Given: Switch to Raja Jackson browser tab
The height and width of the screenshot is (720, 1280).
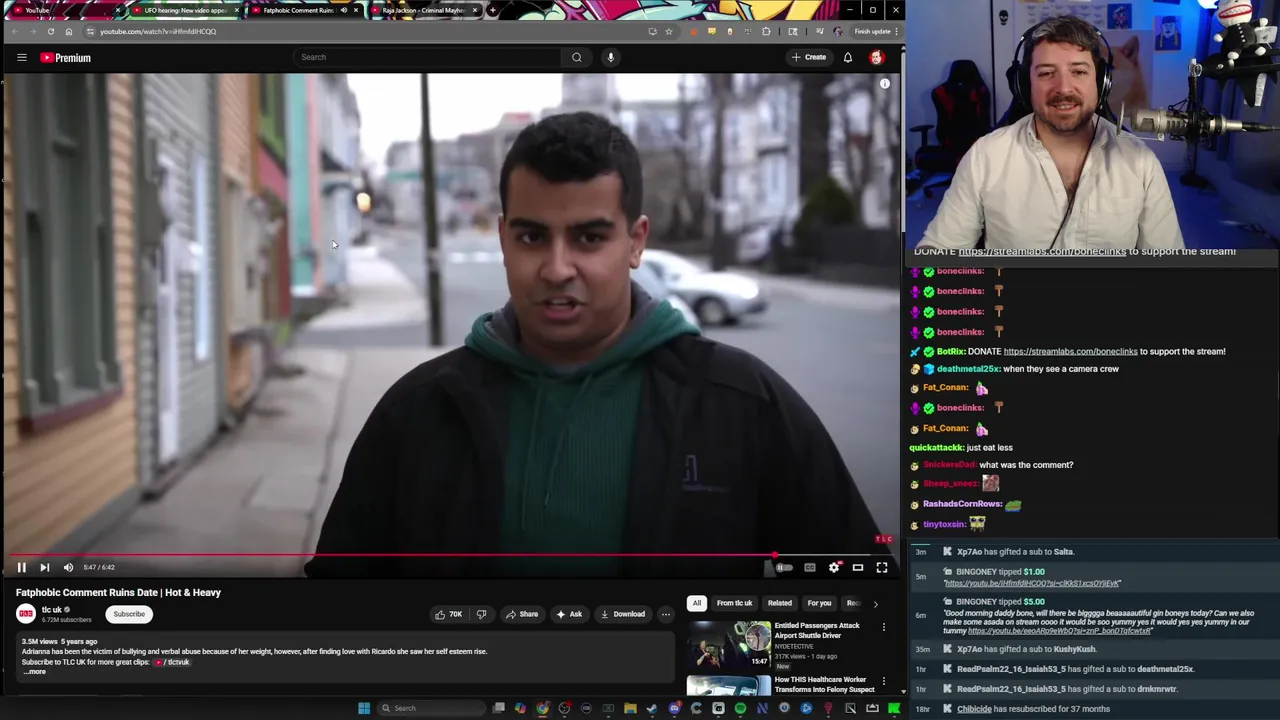Looking at the screenshot, I should [x=425, y=10].
